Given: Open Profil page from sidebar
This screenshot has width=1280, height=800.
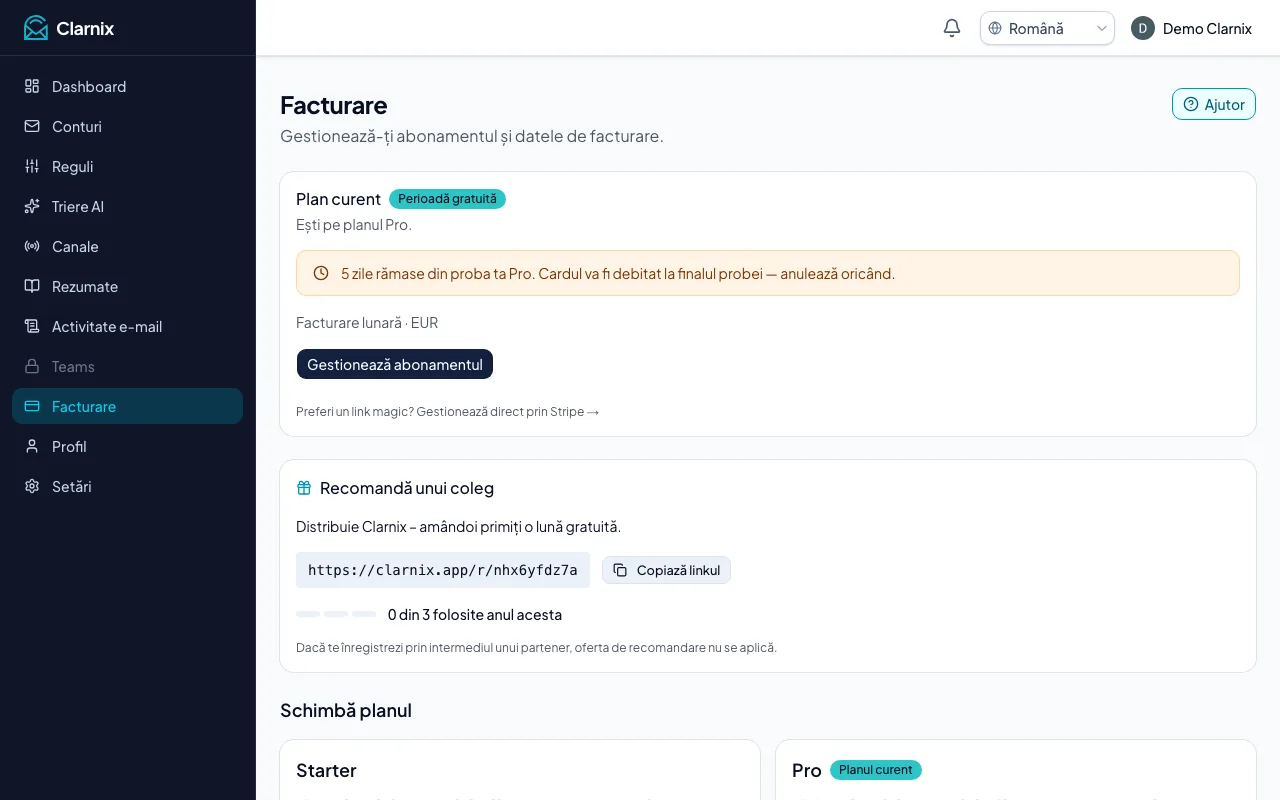Looking at the screenshot, I should click(127, 446).
